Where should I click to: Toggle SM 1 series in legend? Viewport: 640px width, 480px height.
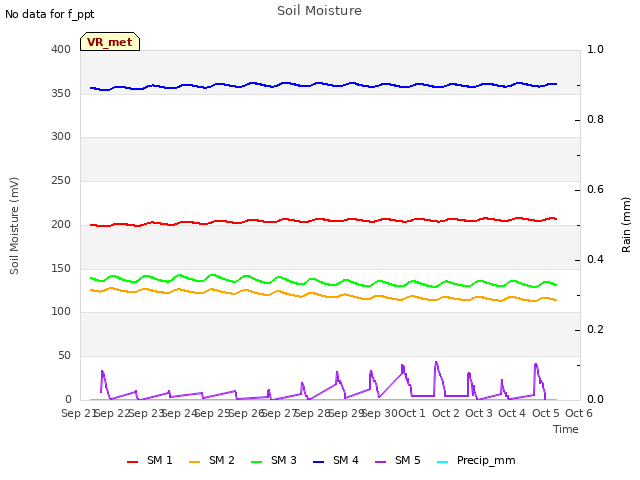[149, 460]
